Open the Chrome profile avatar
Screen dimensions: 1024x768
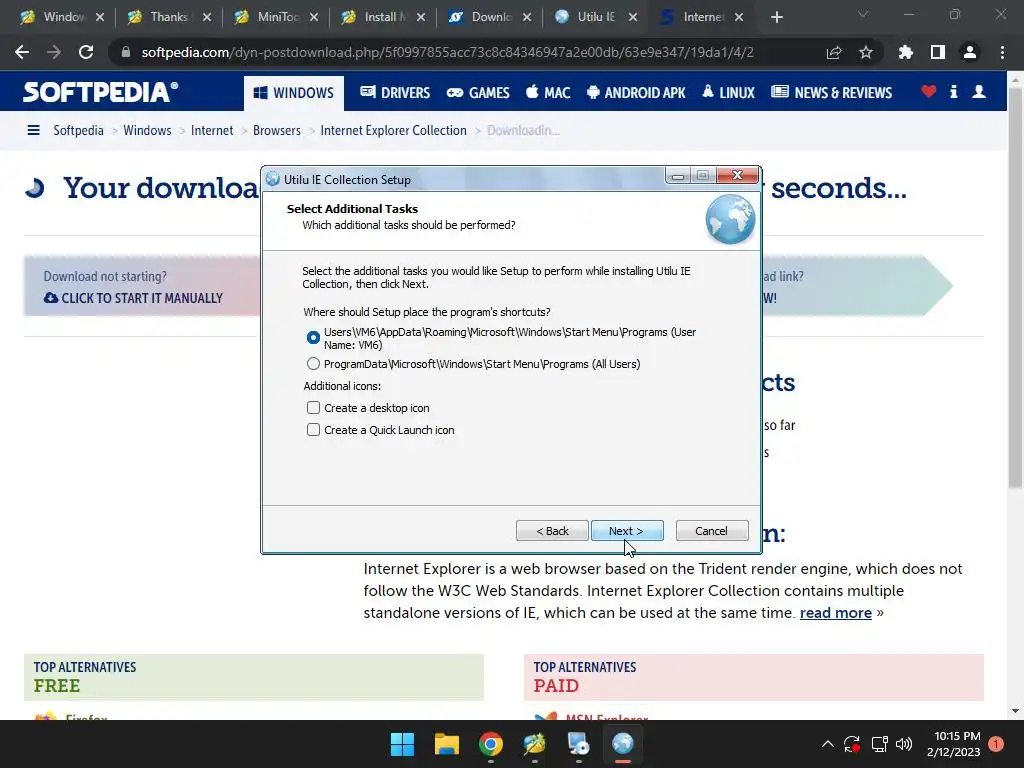coord(970,52)
